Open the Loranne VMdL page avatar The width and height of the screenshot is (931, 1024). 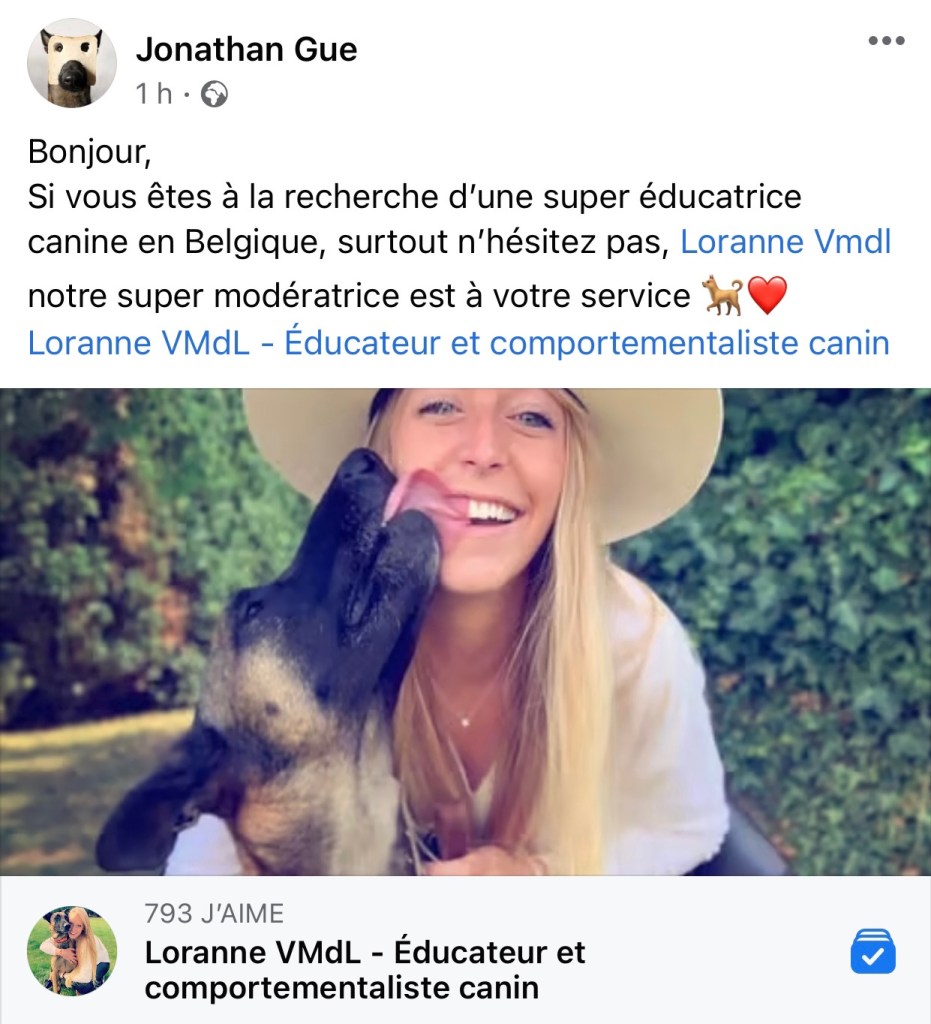click(72, 950)
